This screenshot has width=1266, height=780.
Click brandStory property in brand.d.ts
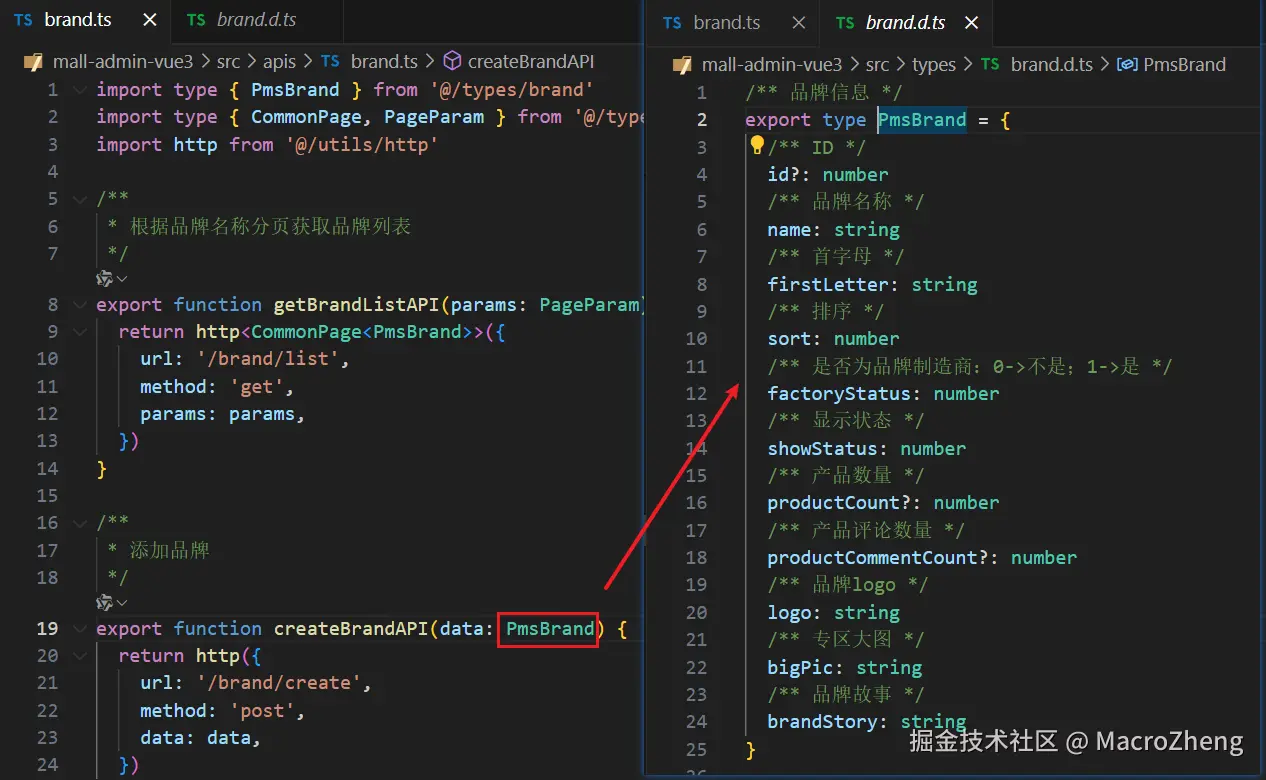tap(822, 721)
